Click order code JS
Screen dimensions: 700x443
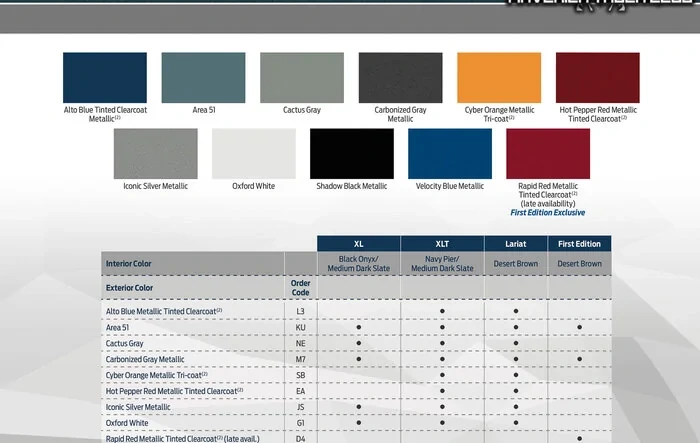[300, 407]
